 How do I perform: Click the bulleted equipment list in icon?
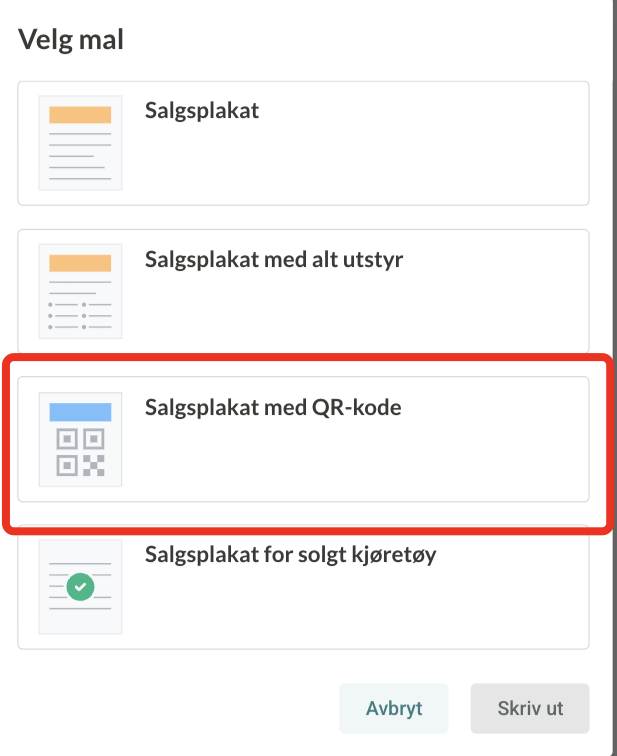tap(80, 314)
